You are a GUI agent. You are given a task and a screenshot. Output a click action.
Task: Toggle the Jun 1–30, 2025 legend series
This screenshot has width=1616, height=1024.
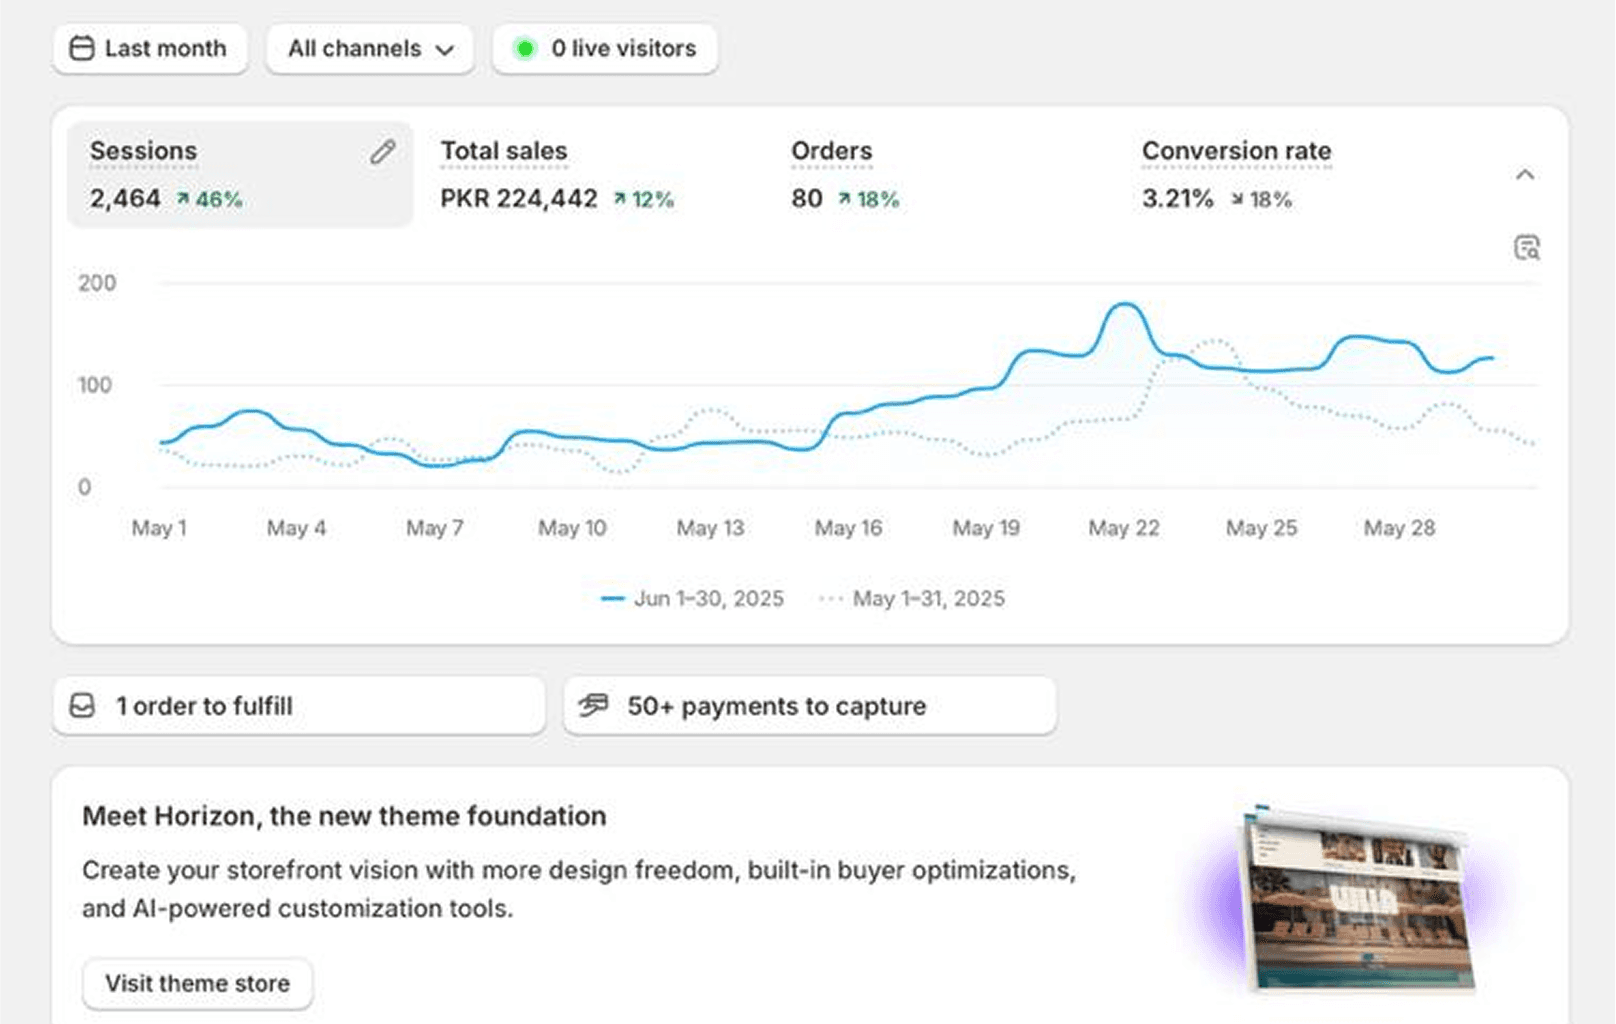point(693,599)
